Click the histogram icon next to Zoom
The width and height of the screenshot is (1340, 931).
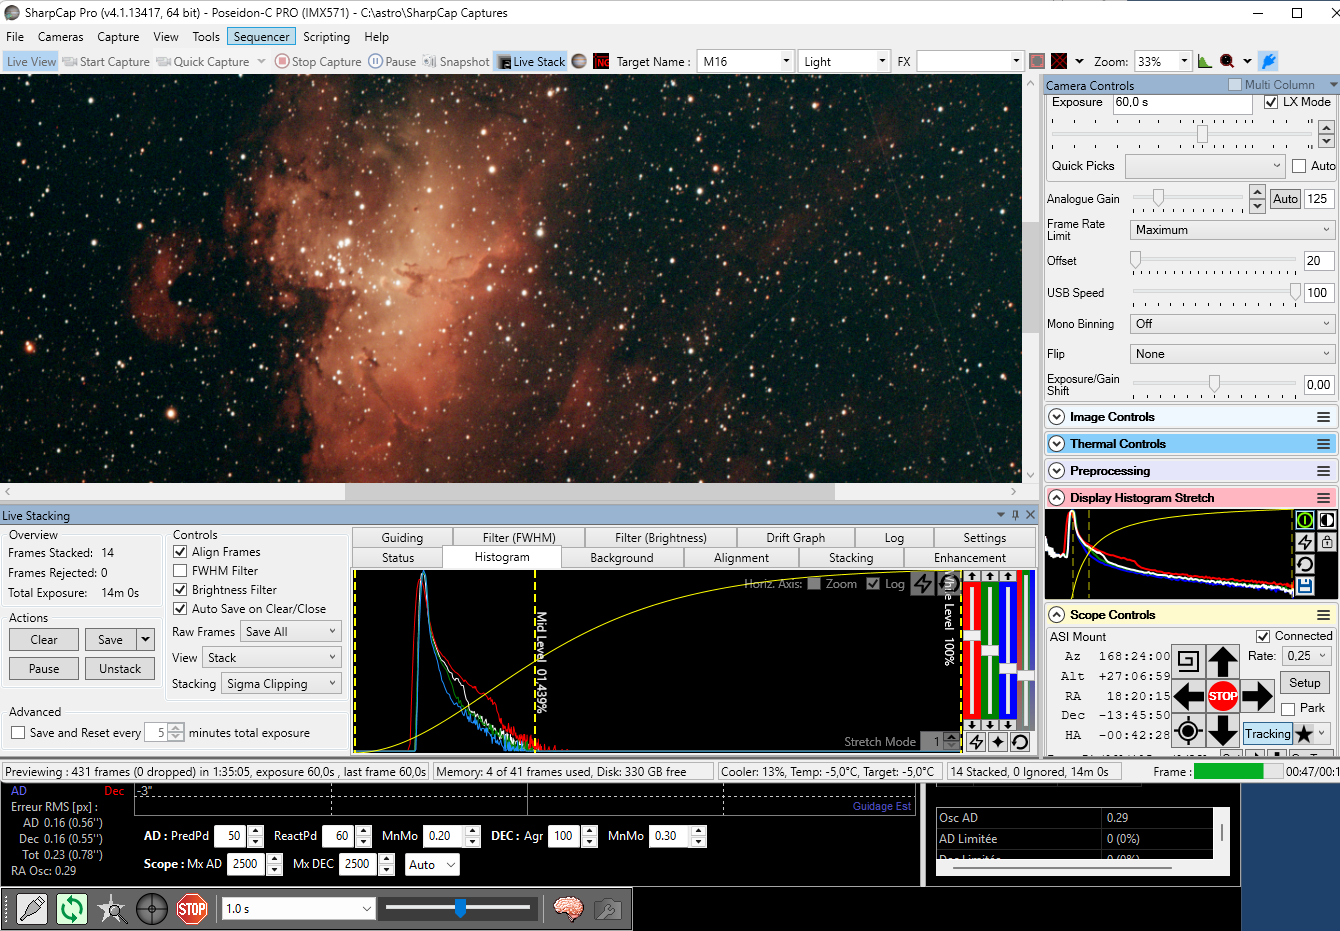(1205, 61)
